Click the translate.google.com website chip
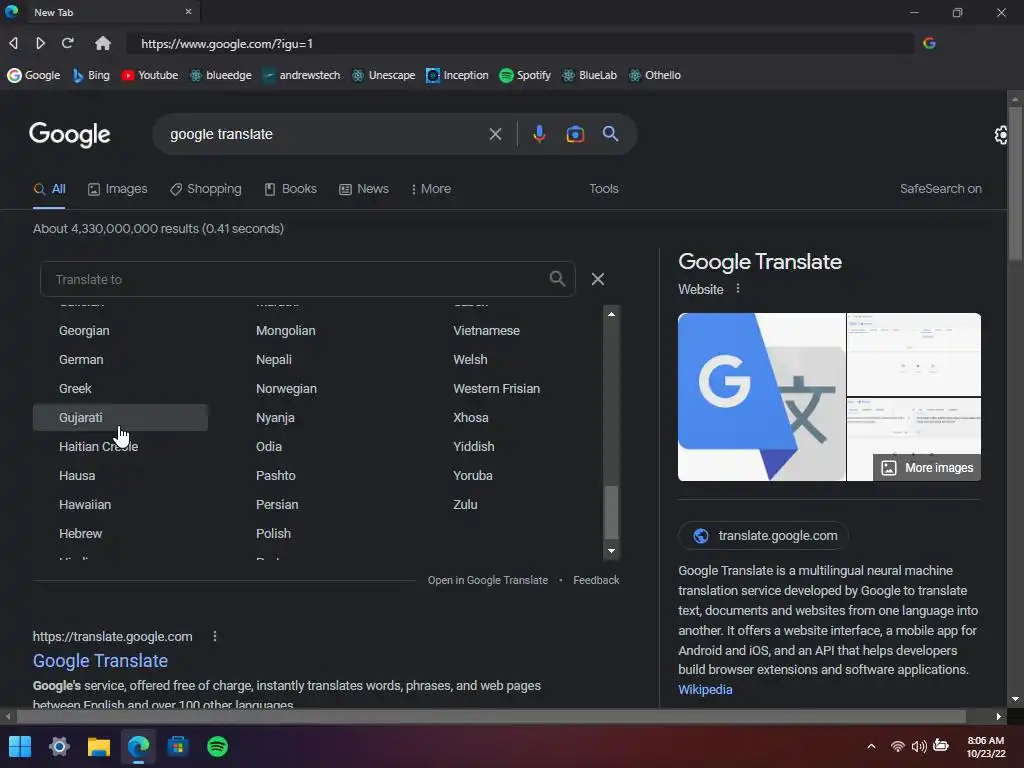This screenshot has height=768, width=1024. point(763,536)
